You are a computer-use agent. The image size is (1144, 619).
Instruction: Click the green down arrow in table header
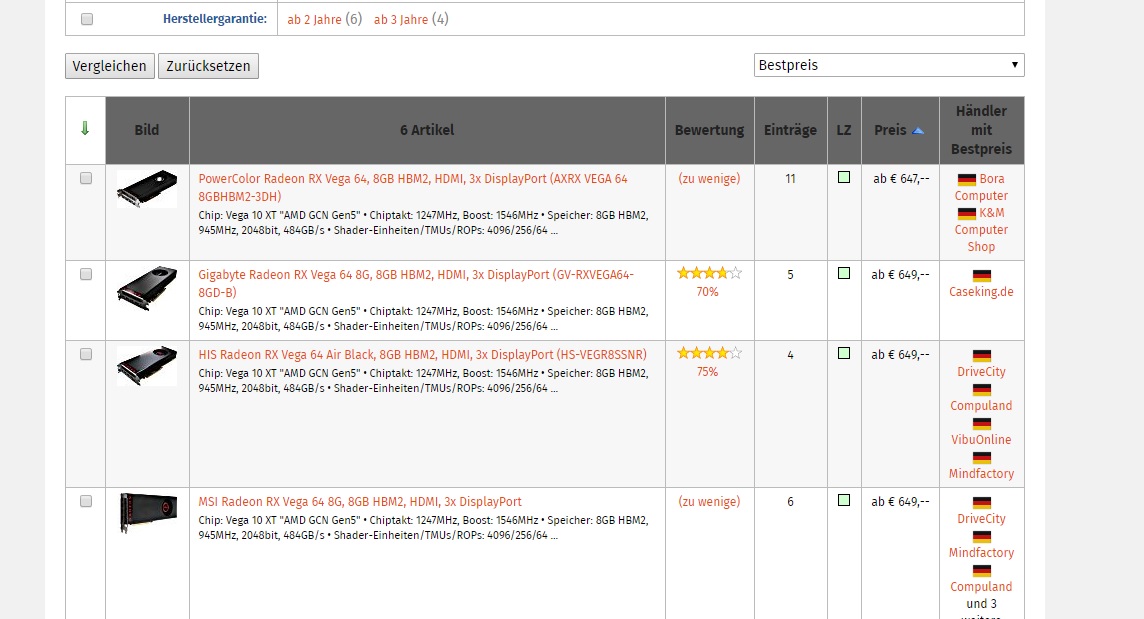coord(85,129)
